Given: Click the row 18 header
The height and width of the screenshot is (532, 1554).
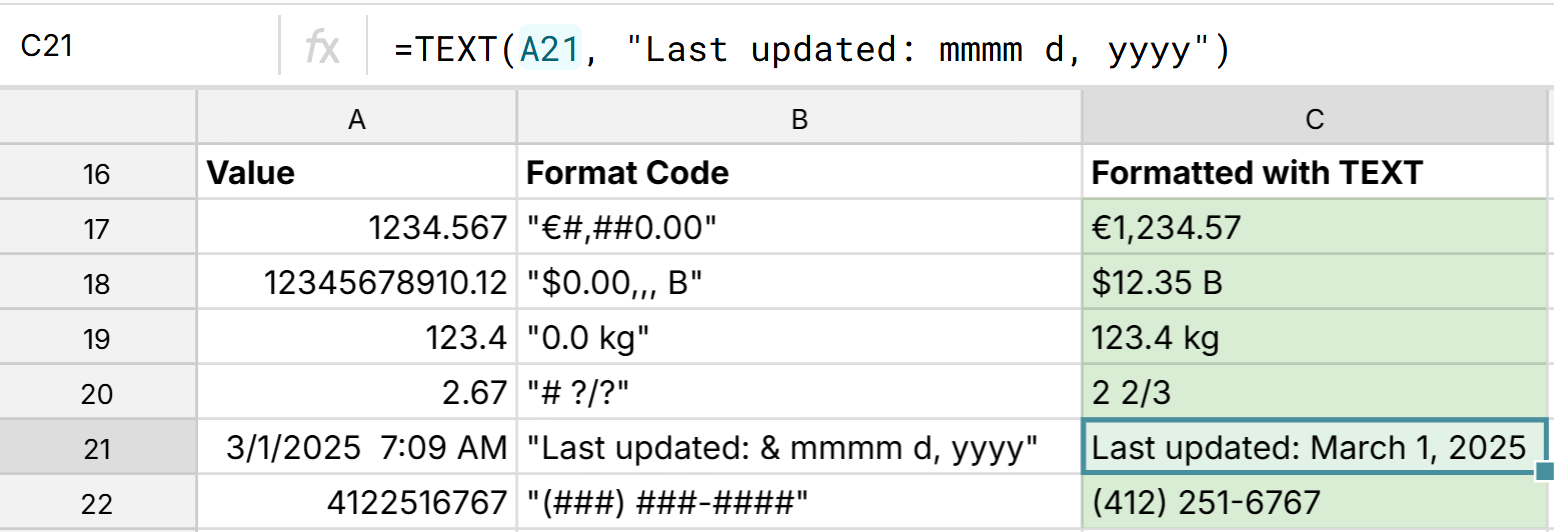Looking at the screenshot, I should (x=97, y=284).
